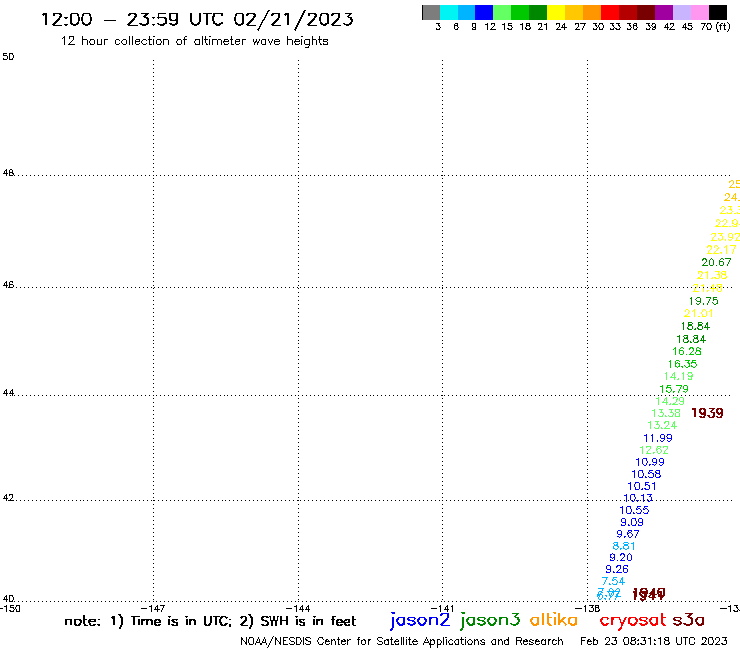This screenshot has height=650, width=740.
Task: Click the legend scale number 45
Action: click(x=687, y=26)
